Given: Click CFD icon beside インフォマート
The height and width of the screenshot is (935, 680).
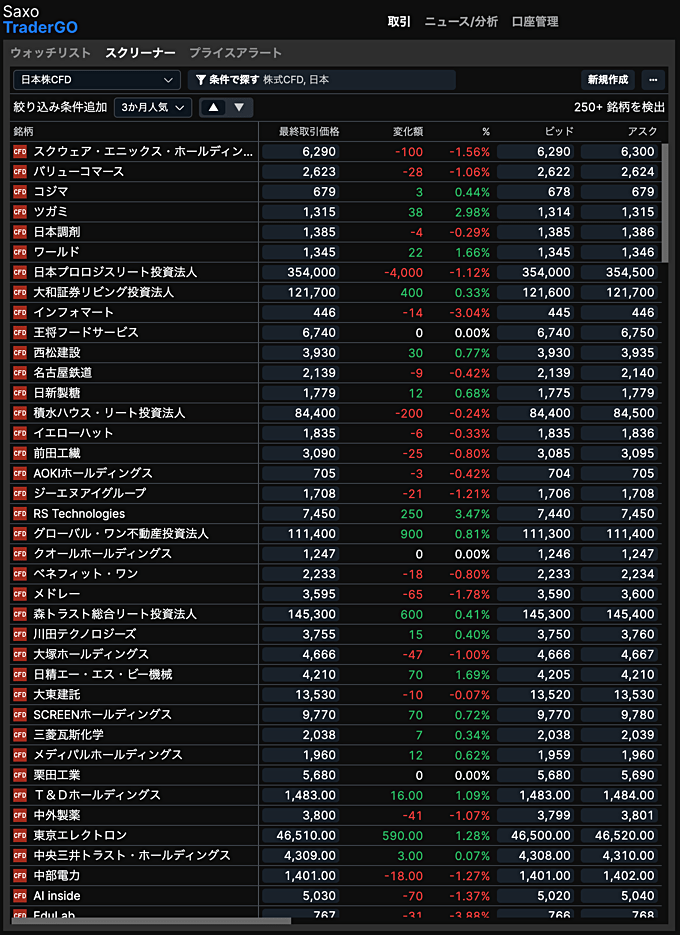Looking at the screenshot, I should click(20, 312).
